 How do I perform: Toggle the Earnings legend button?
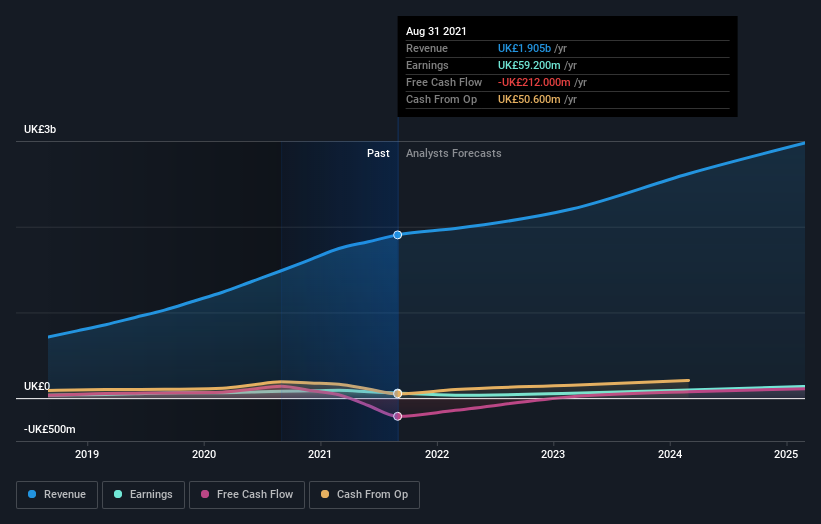[143, 495]
